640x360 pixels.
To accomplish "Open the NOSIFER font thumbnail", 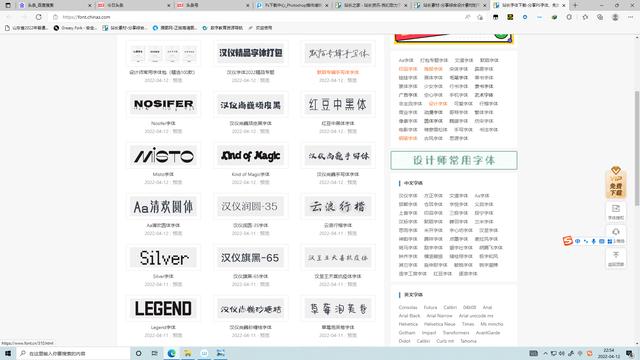I will coord(164,104).
